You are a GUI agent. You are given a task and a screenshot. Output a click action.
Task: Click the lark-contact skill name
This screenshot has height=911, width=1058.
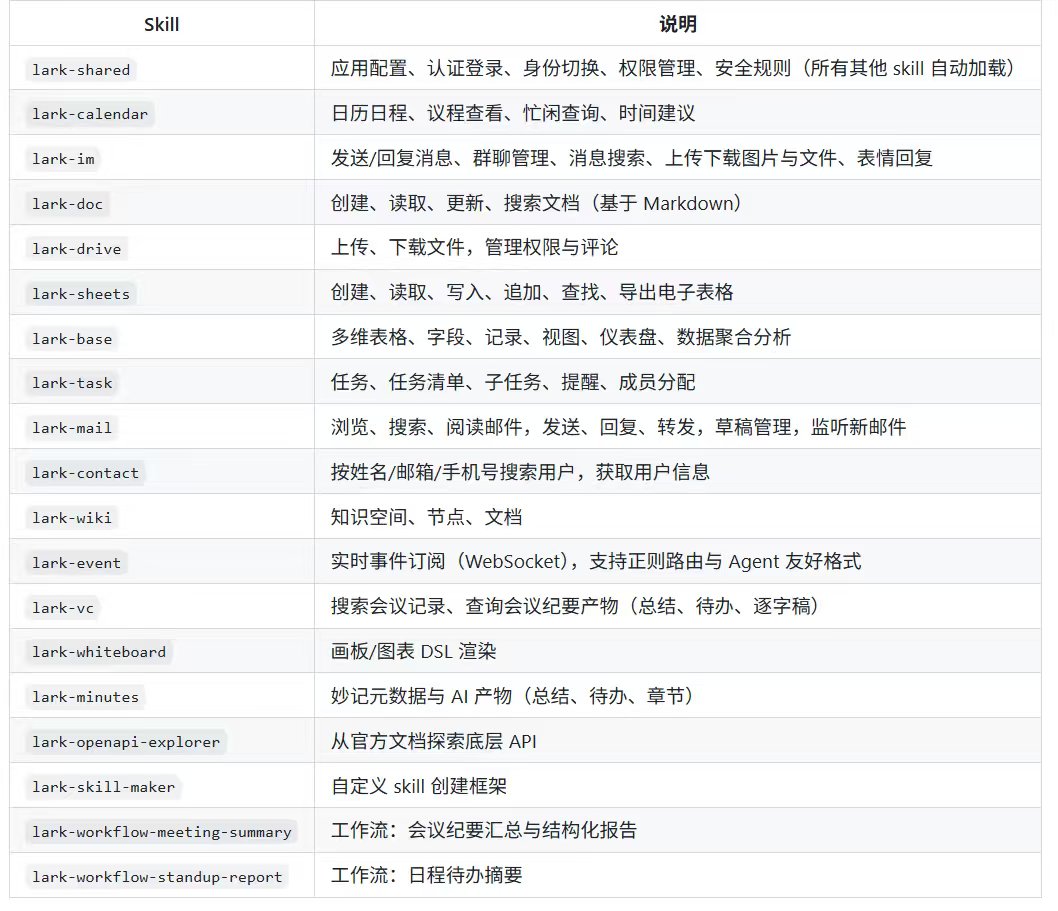tap(86, 473)
